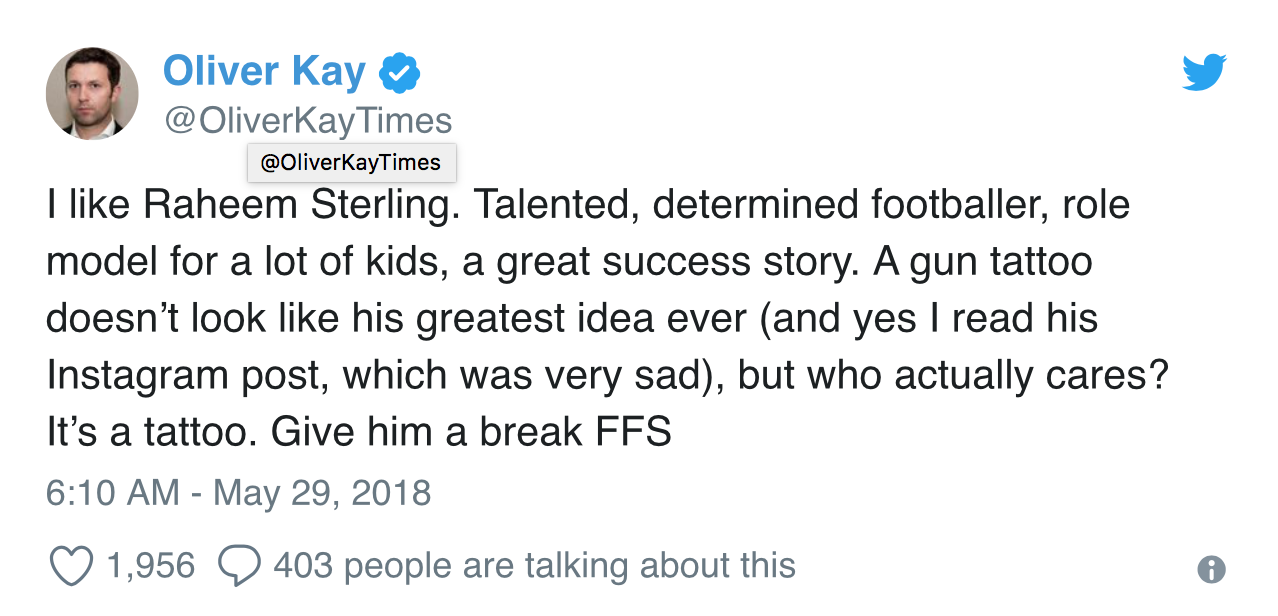
Task: Click the May 29, 2018 date
Action: coord(322,493)
